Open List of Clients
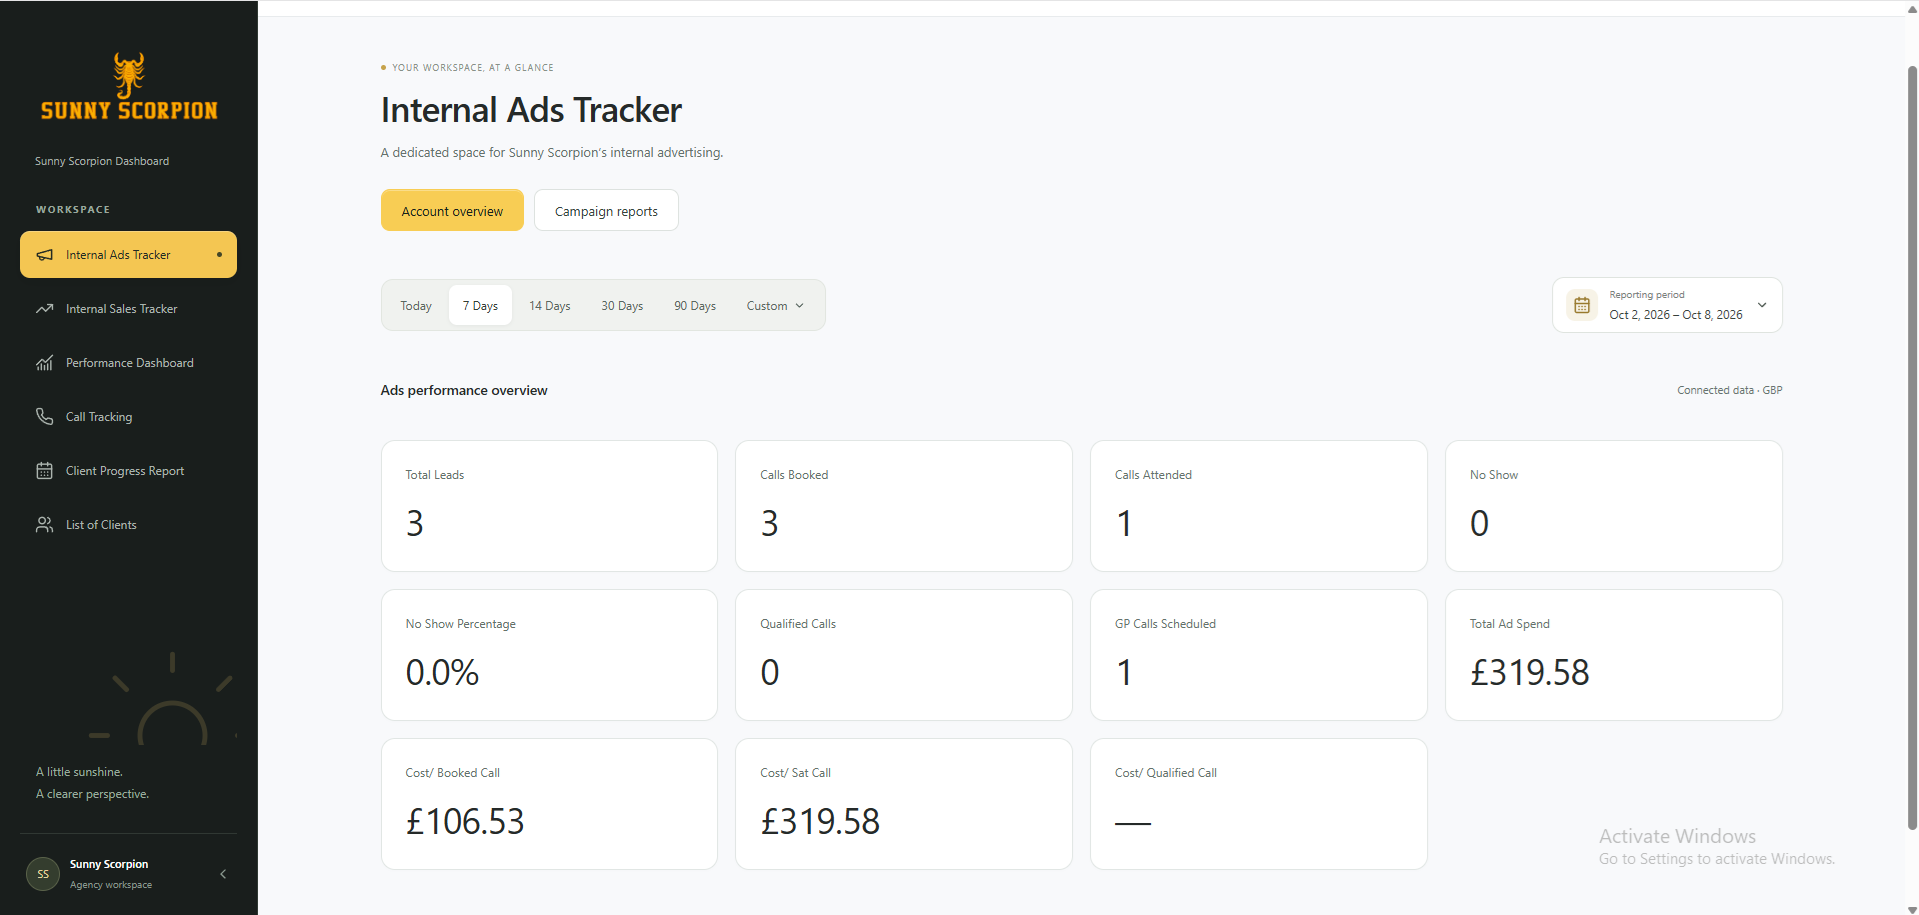This screenshot has width=1919, height=915. click(x=128, y=525)
